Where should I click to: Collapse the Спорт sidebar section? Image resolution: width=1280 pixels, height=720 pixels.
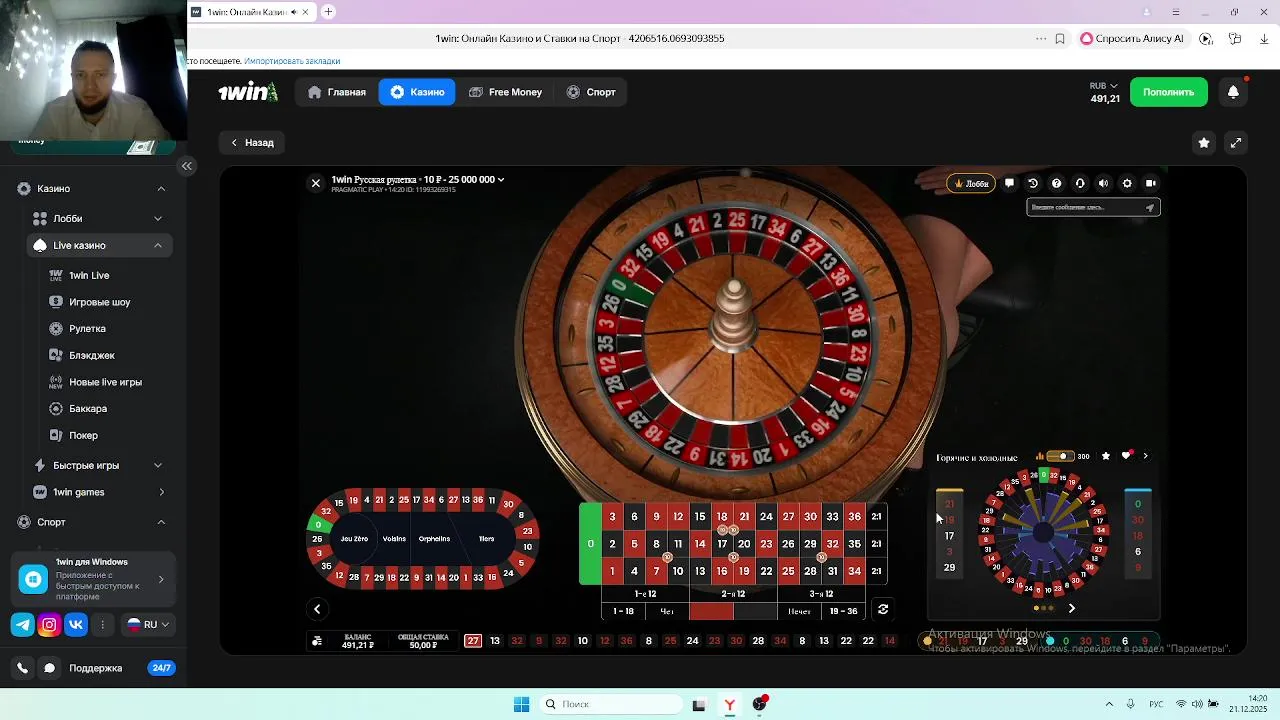pos(161,522)
